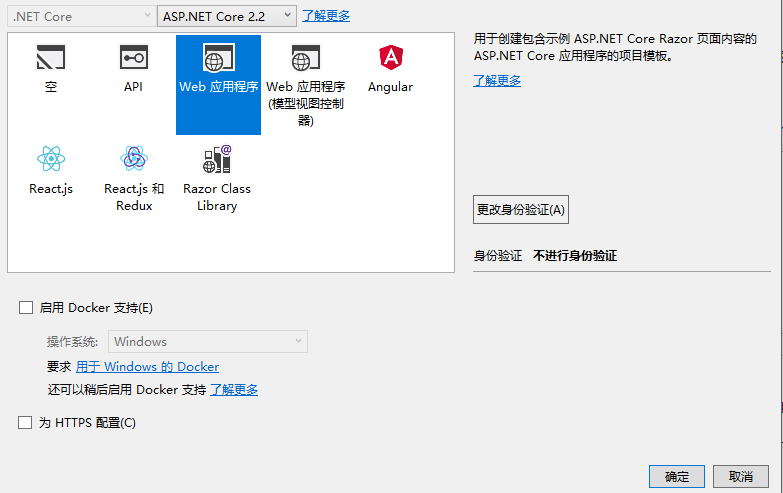Viewport: 783px width, 493px height.
Task: Click the 更改身份验证(A) button
Action: point(521,209)
